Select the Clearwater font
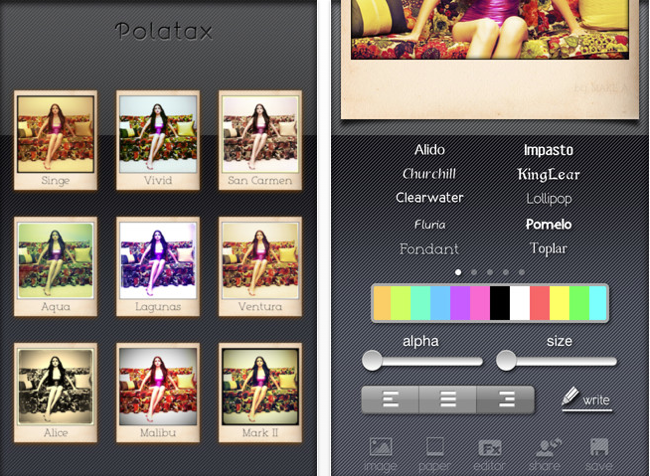 429,197
